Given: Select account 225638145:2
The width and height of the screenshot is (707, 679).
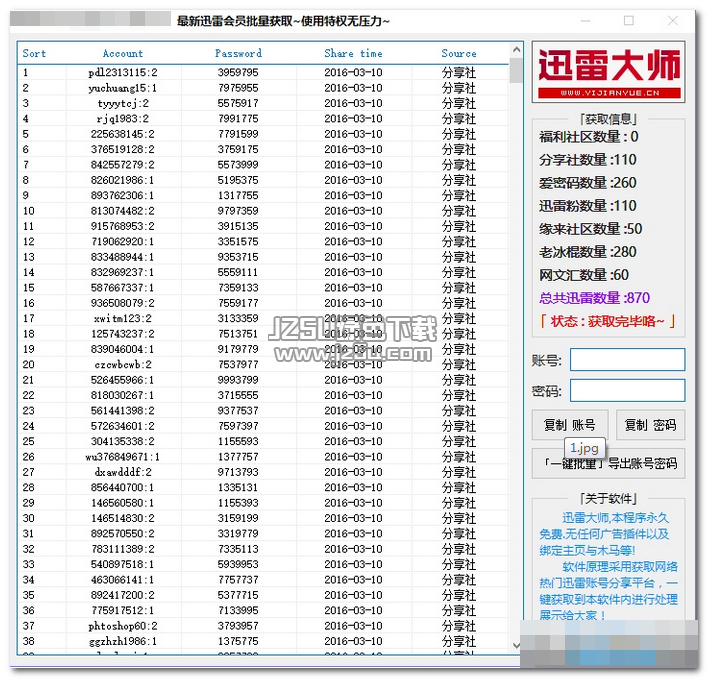Looking at the screenshot, I should coord(123,134).
